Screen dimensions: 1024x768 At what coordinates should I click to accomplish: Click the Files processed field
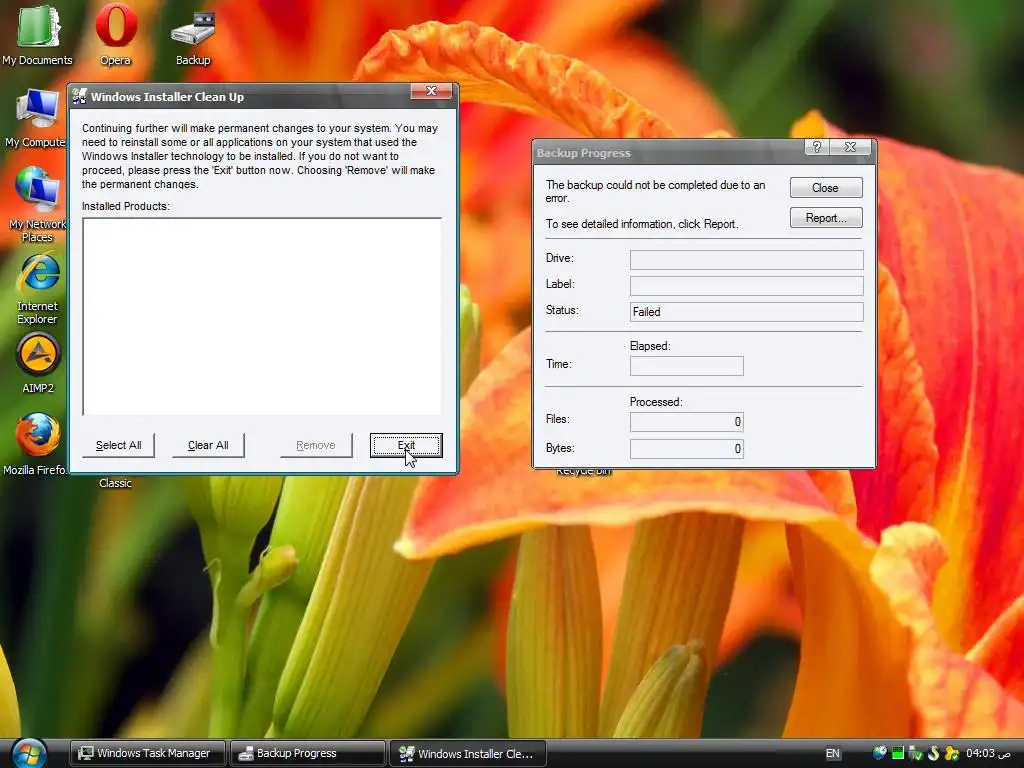coord(686,422)
